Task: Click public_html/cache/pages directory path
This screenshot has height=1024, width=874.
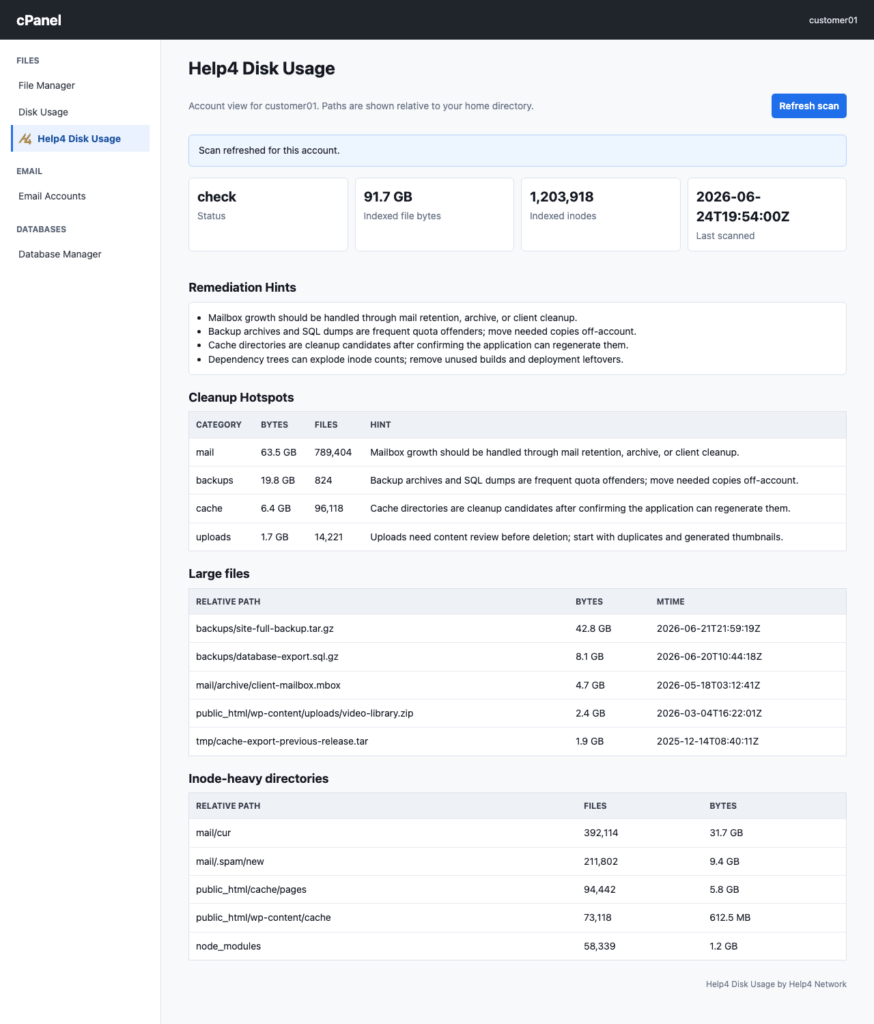Action: pyautogui.click(x=251, y=889)
